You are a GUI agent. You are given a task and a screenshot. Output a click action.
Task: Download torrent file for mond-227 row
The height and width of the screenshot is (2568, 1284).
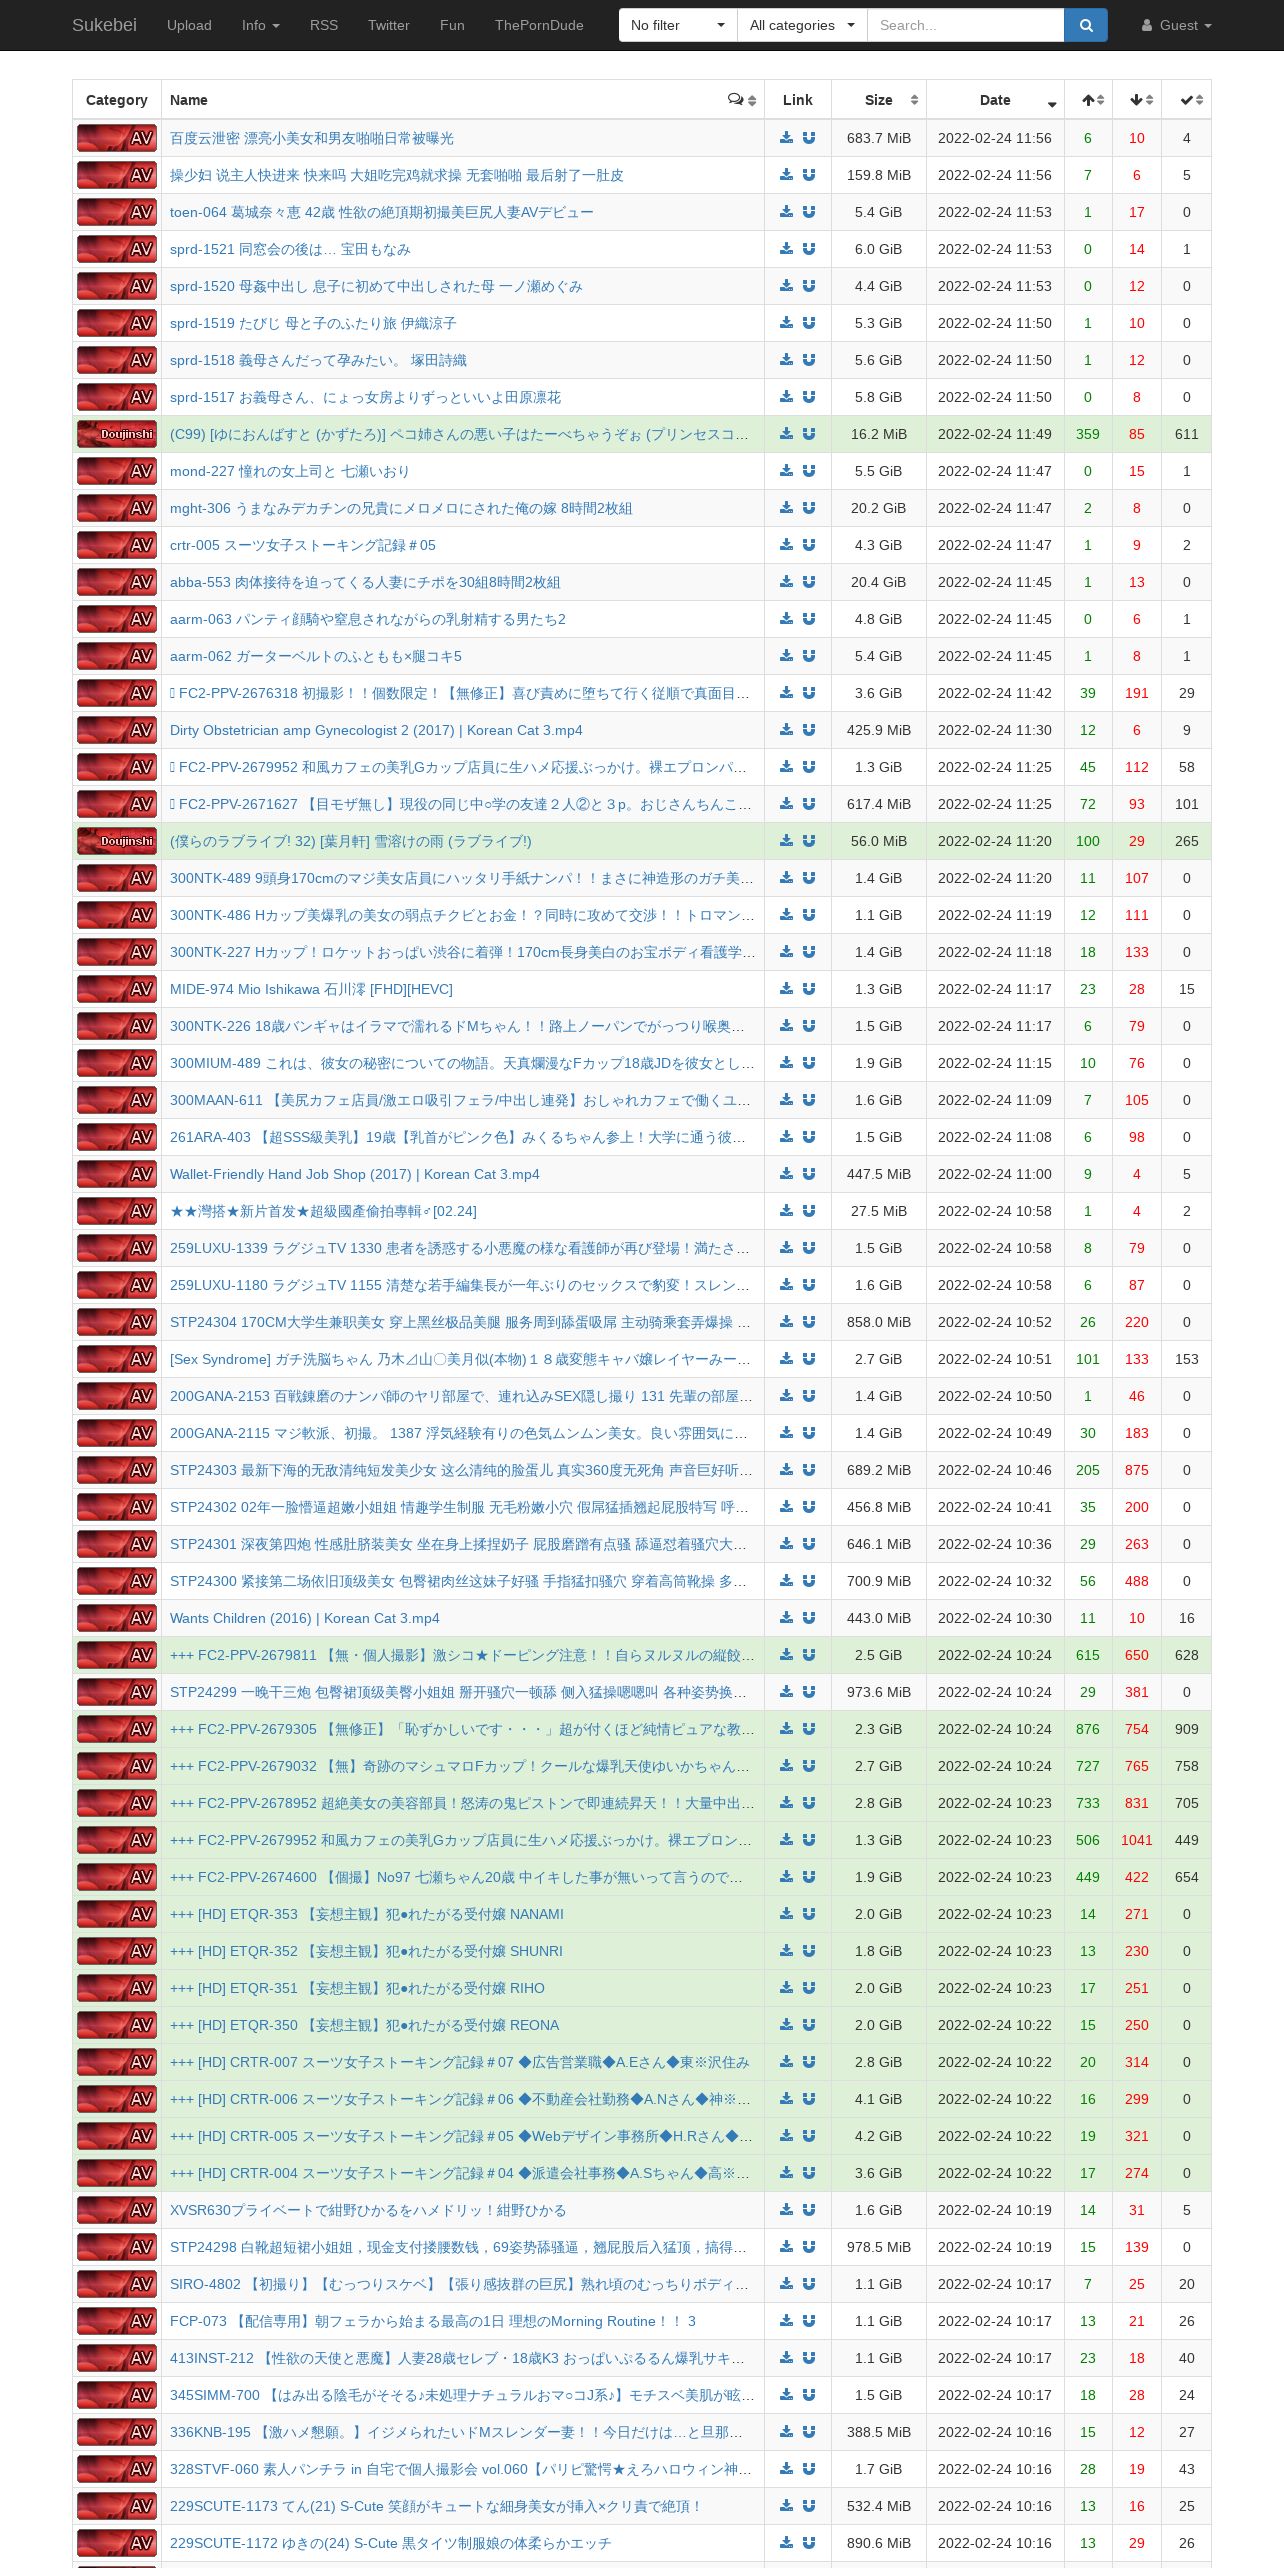787,471
